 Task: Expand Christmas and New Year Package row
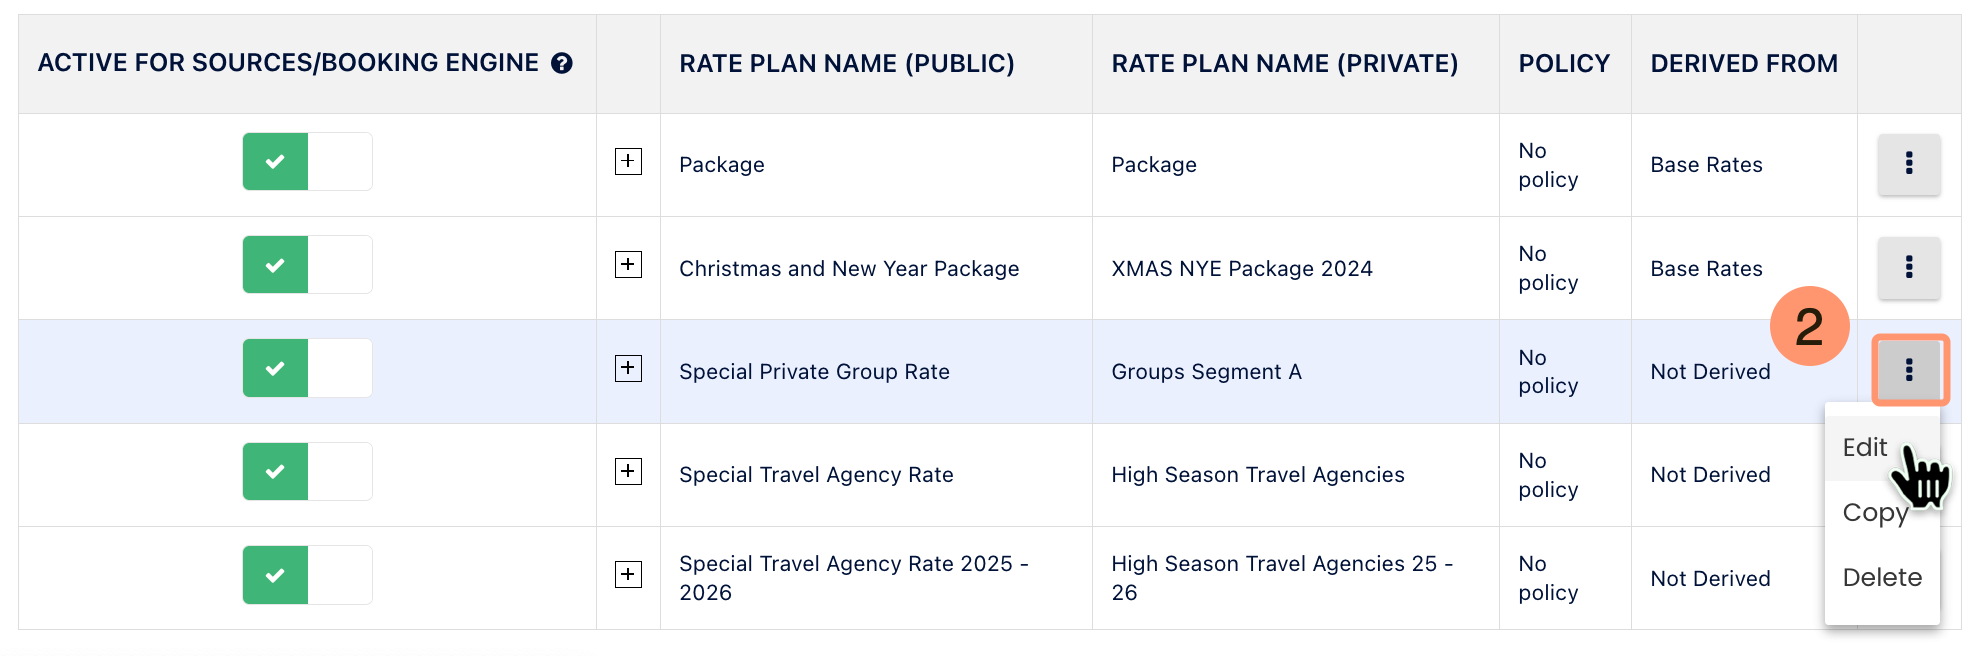[628, 264]
